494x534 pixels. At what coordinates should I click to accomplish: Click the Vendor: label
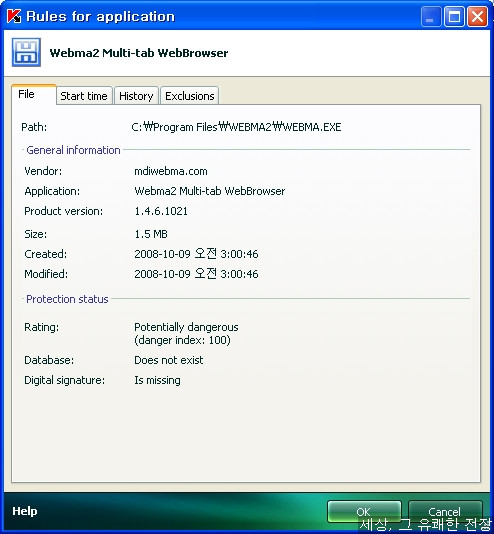tap(43, 171)
